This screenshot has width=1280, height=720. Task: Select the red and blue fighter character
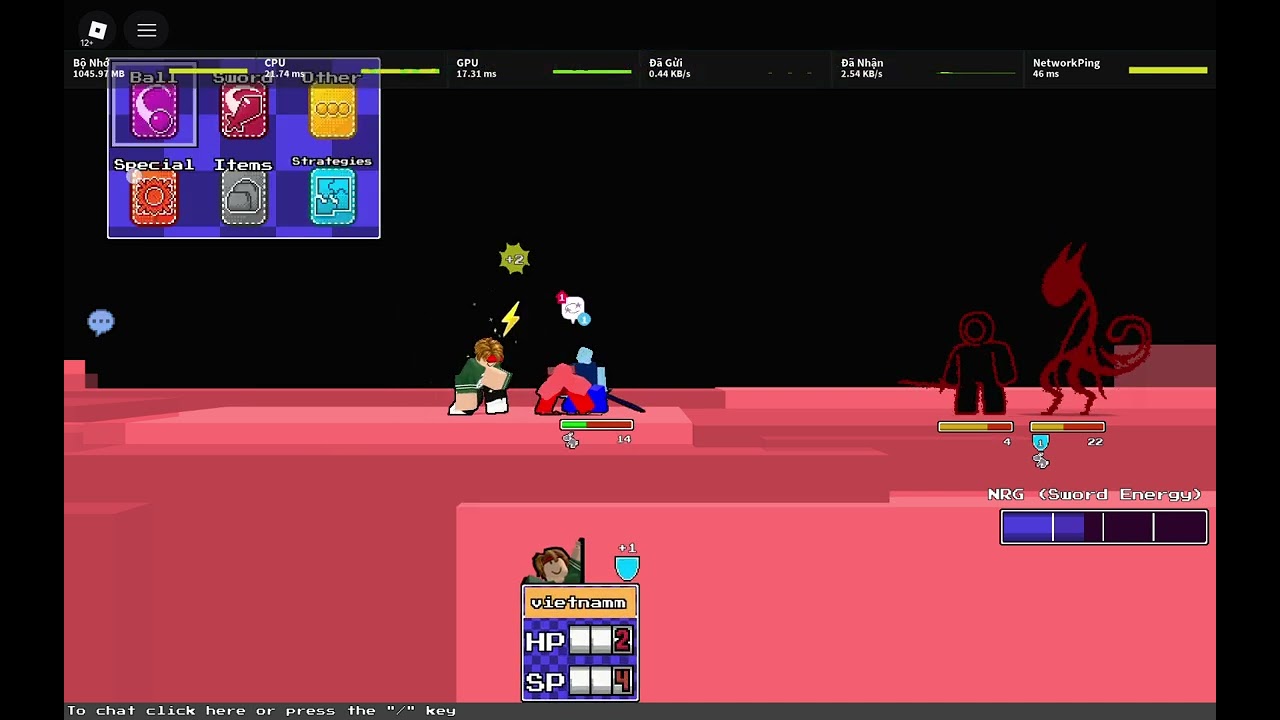point(582,383)
